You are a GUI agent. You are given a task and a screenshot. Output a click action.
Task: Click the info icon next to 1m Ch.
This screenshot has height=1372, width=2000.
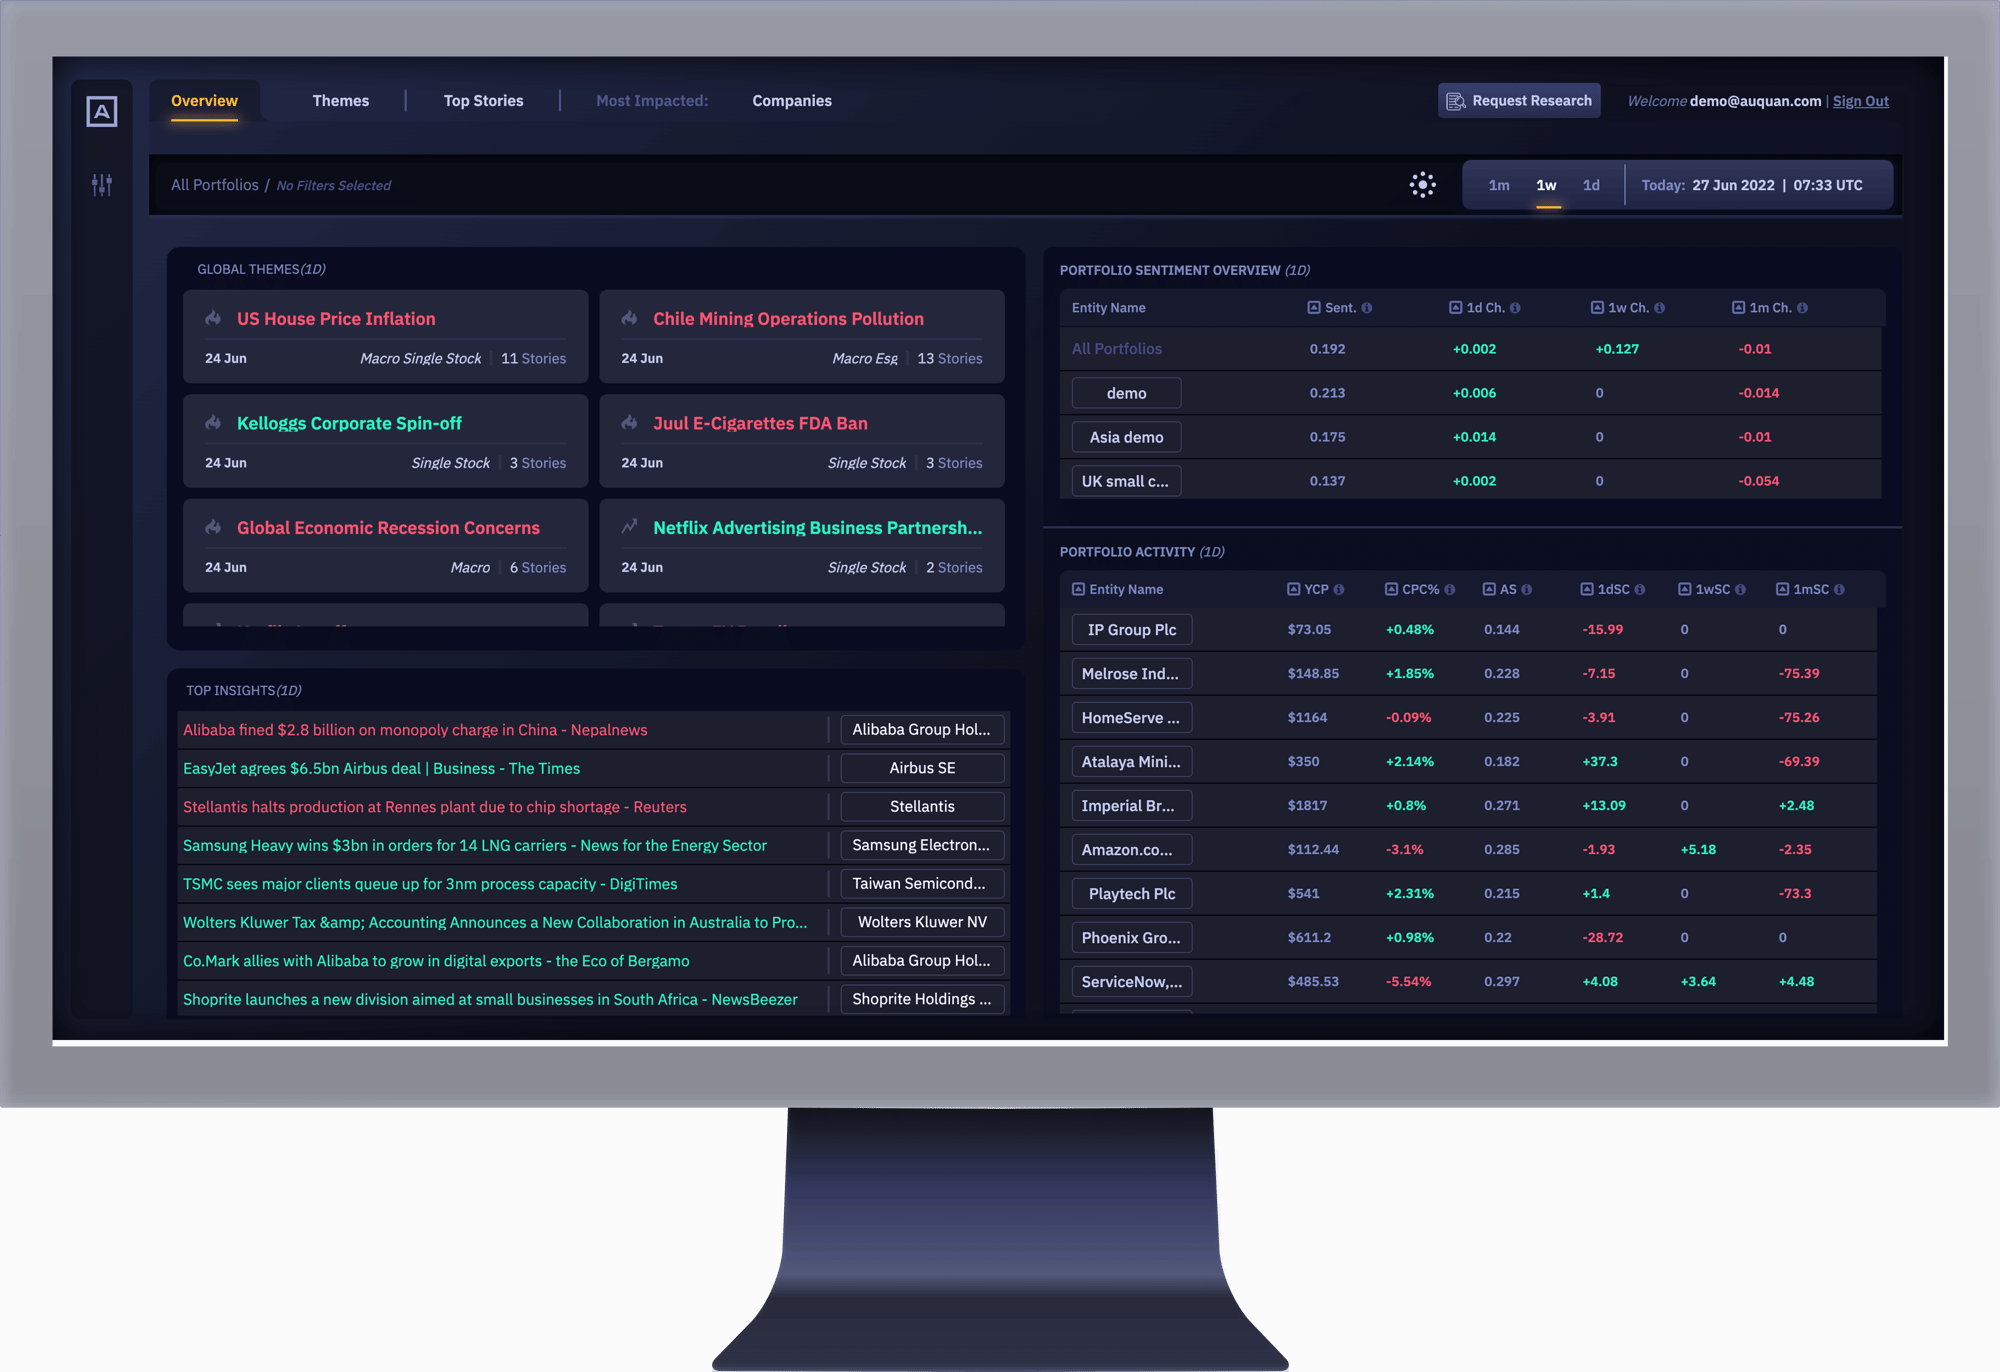(1802, 308)
